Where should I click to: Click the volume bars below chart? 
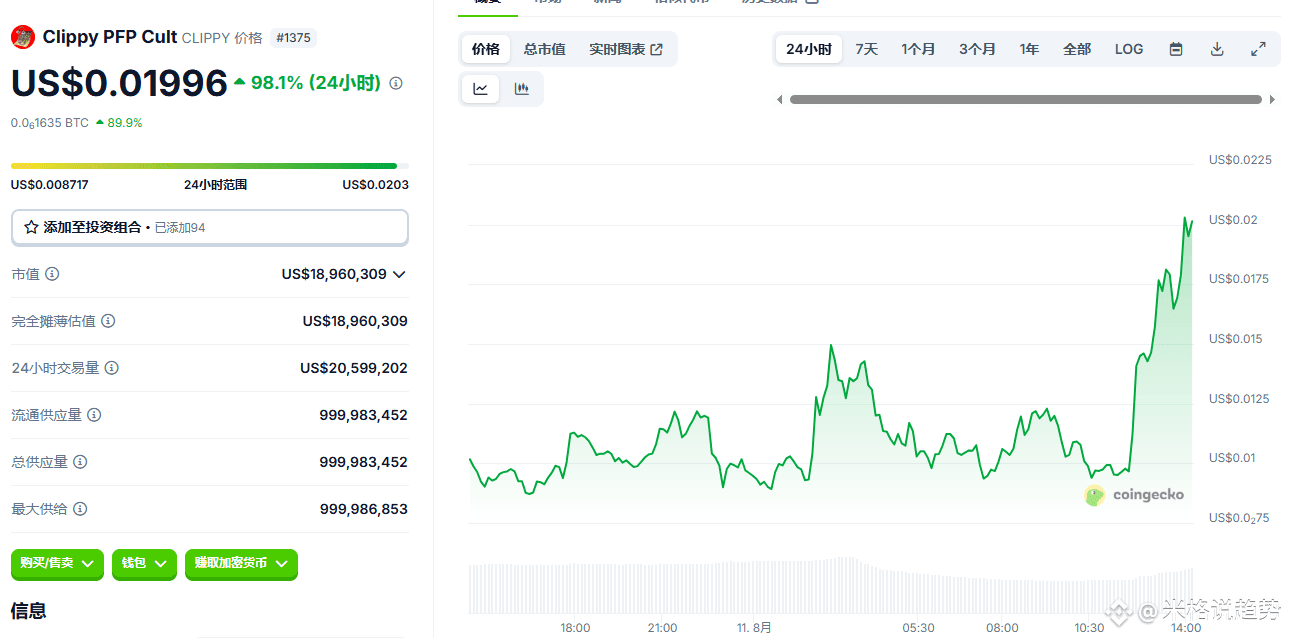pos(831,585)
